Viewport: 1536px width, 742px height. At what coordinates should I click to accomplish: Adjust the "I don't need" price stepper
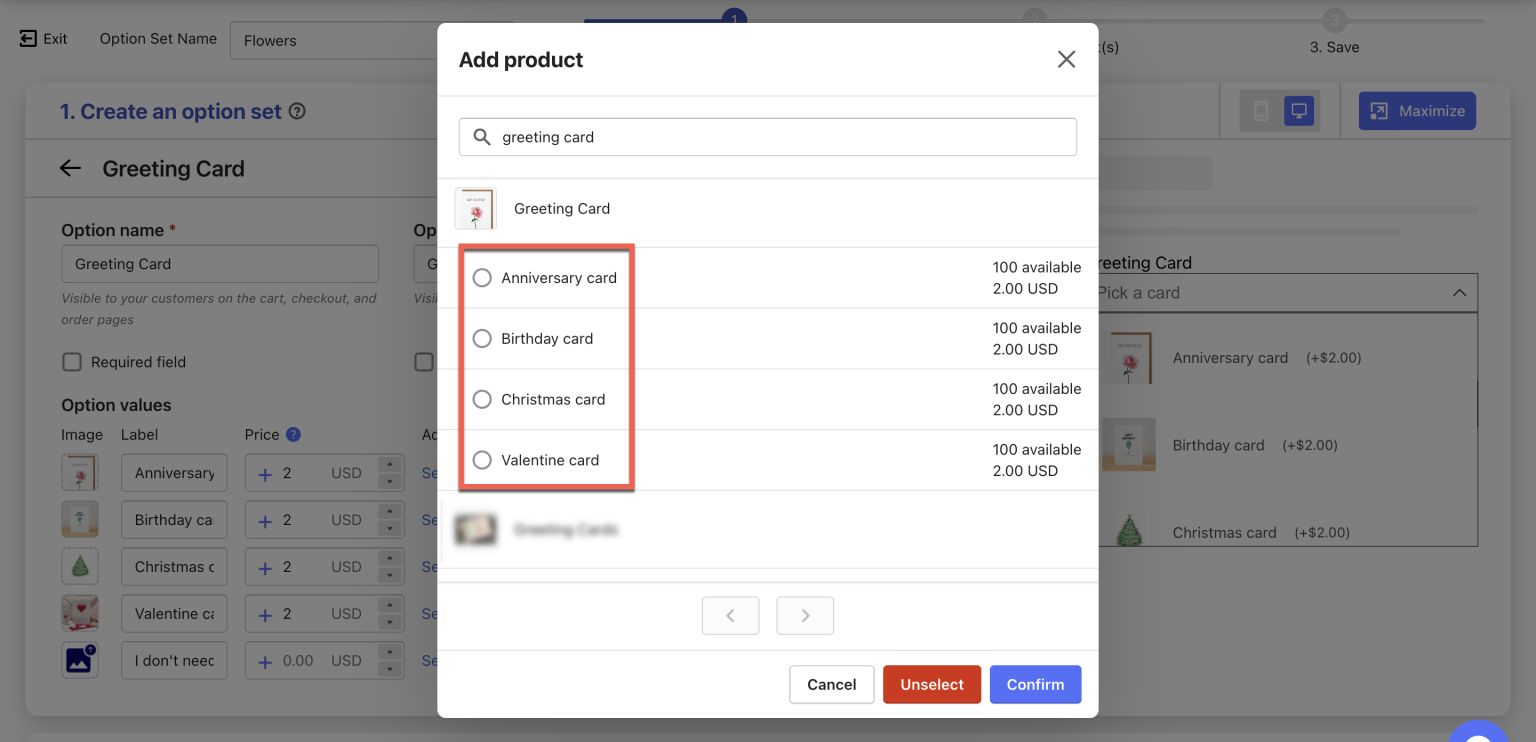390,661
